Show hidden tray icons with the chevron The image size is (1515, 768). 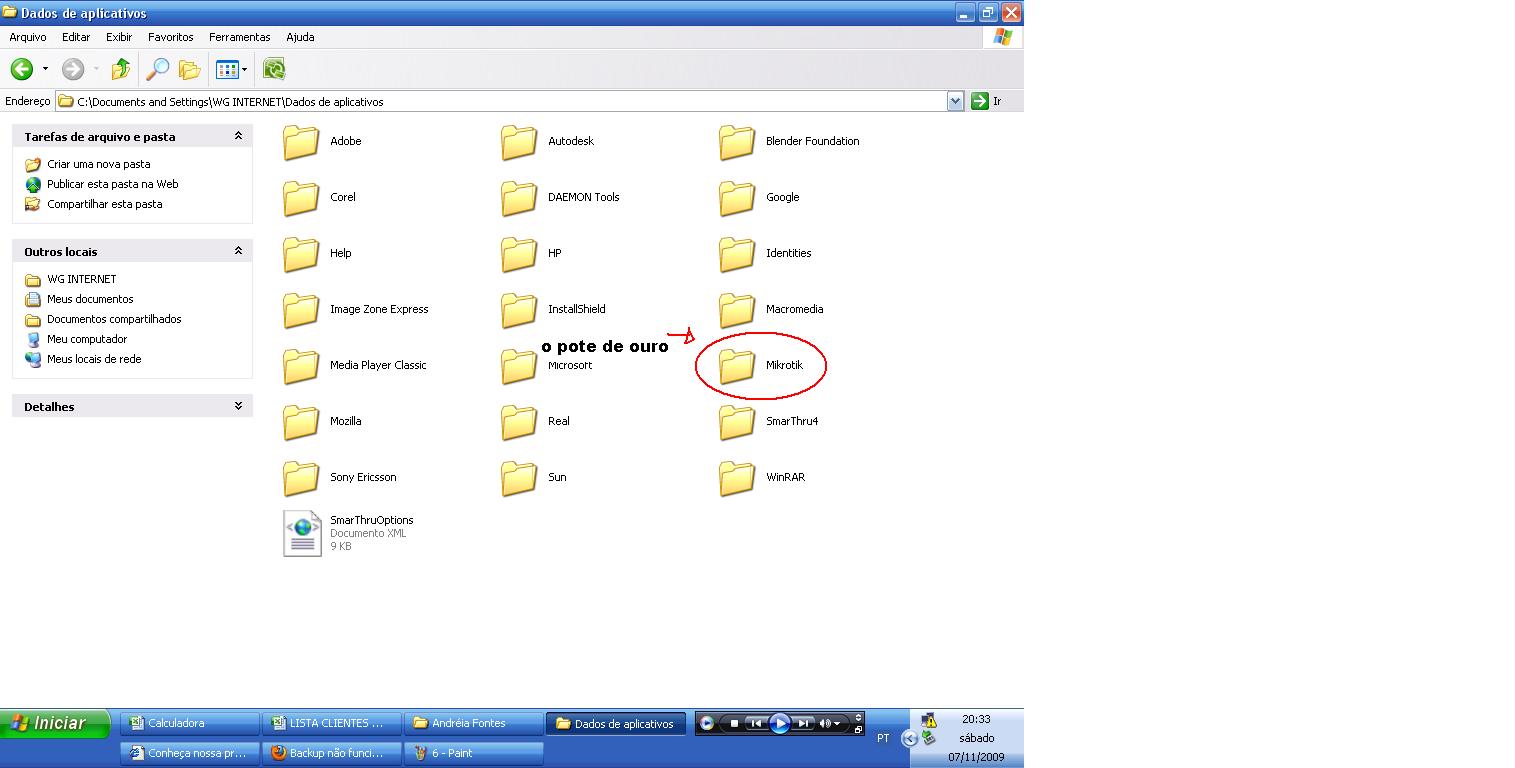point(908,739)
